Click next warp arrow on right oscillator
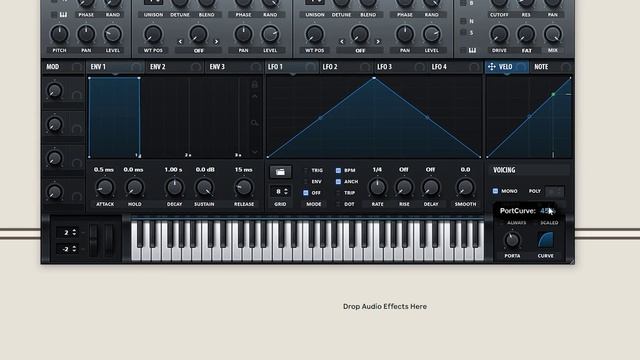640x360 pixels. pyautogui.click(x=378, y=42)
